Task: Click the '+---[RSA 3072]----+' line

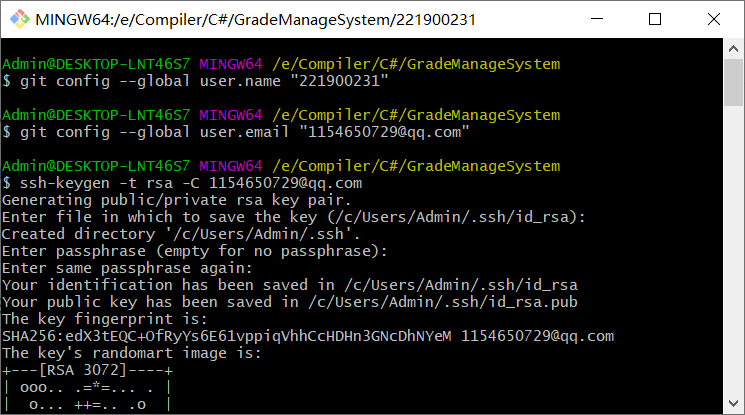Action: pos(87,370)
